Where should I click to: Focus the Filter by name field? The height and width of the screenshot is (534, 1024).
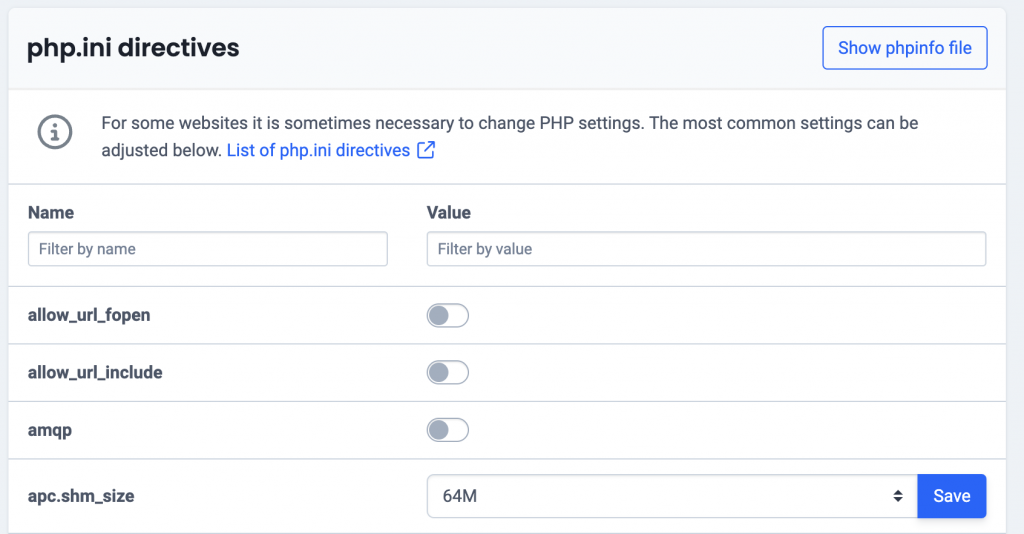tap(208, 249)
